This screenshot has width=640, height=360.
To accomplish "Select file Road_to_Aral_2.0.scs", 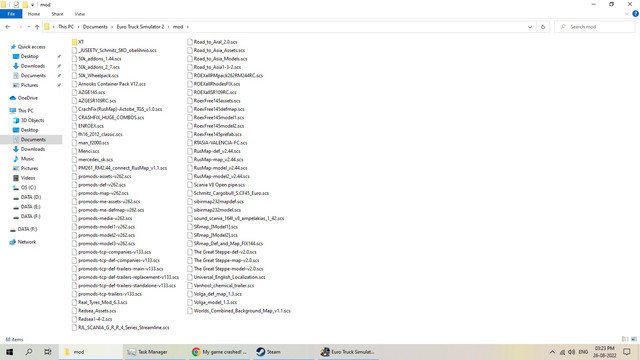I will click(212, 42).
